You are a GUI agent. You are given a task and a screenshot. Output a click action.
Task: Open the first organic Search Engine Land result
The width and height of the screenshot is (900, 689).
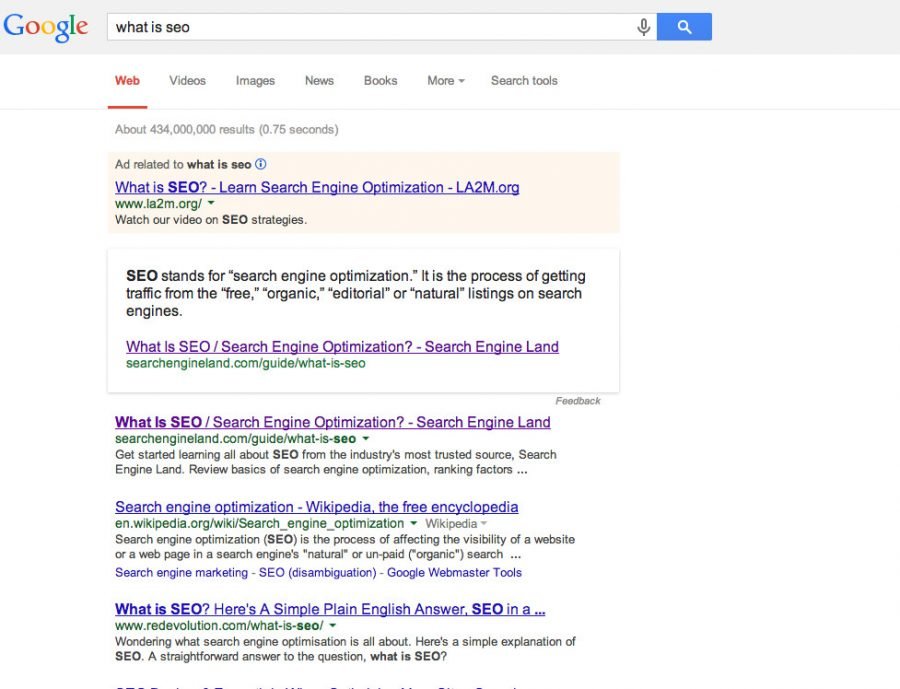coord(332,422)
